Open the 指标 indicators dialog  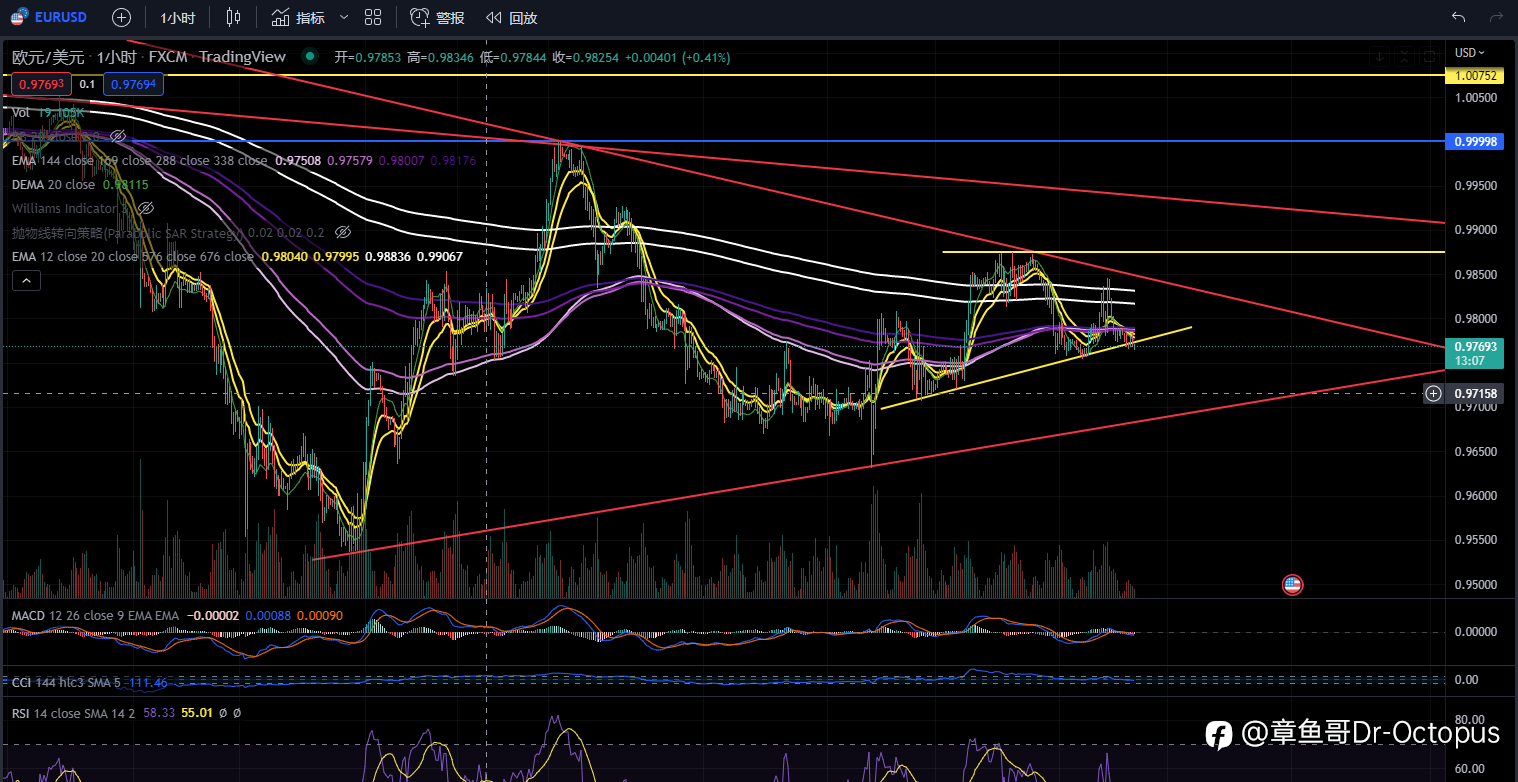click(x=298, y=17)
